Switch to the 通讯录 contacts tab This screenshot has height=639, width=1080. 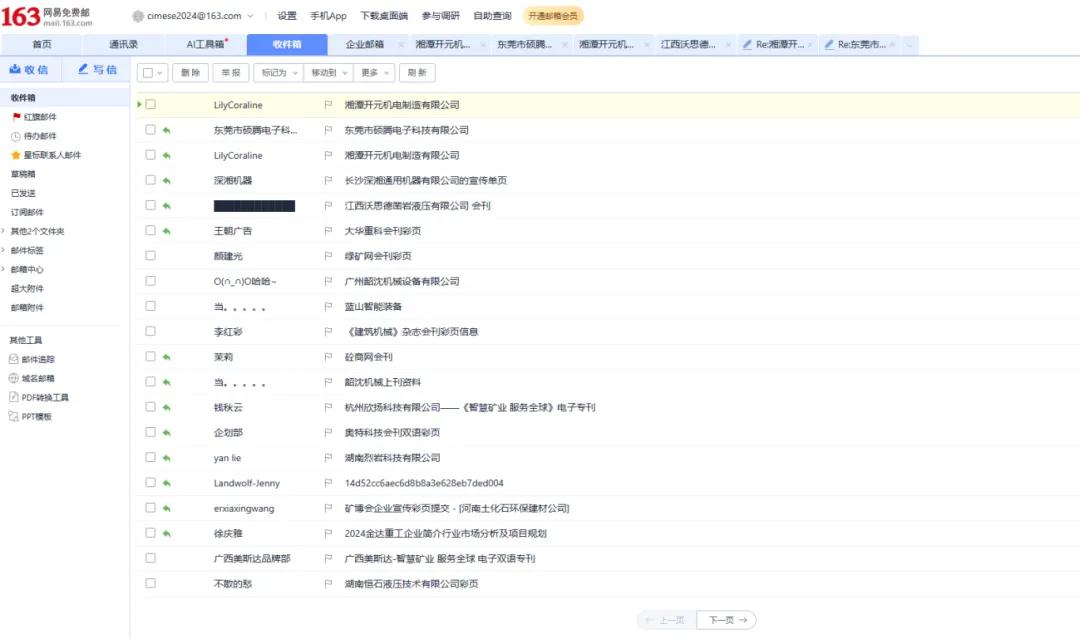(125, 44)
